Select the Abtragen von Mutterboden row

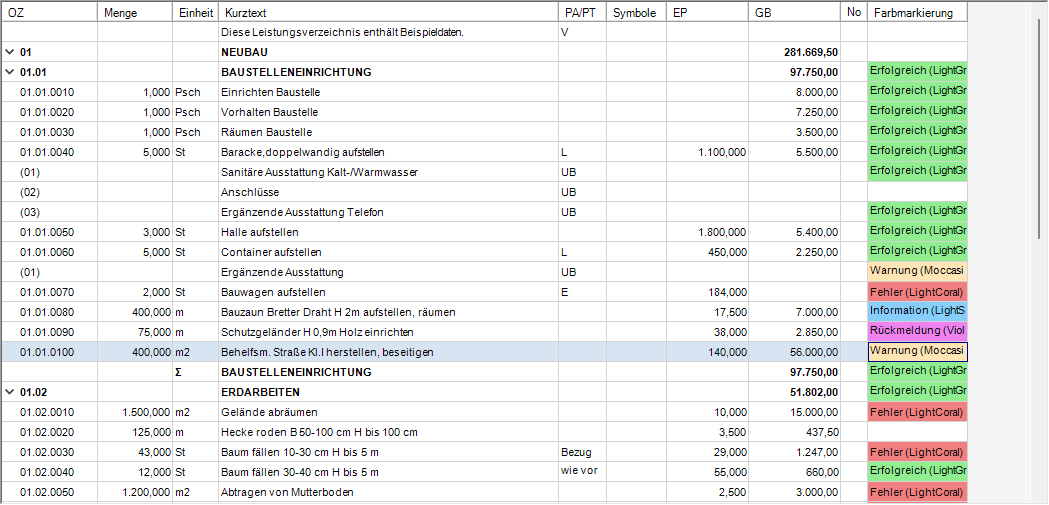pyautogui.click(x=484, y=492)
